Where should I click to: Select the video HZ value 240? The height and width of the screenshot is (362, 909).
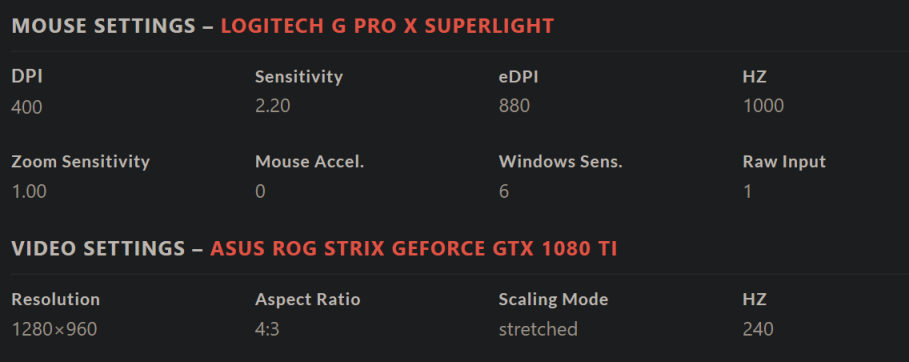coord(758,330)
